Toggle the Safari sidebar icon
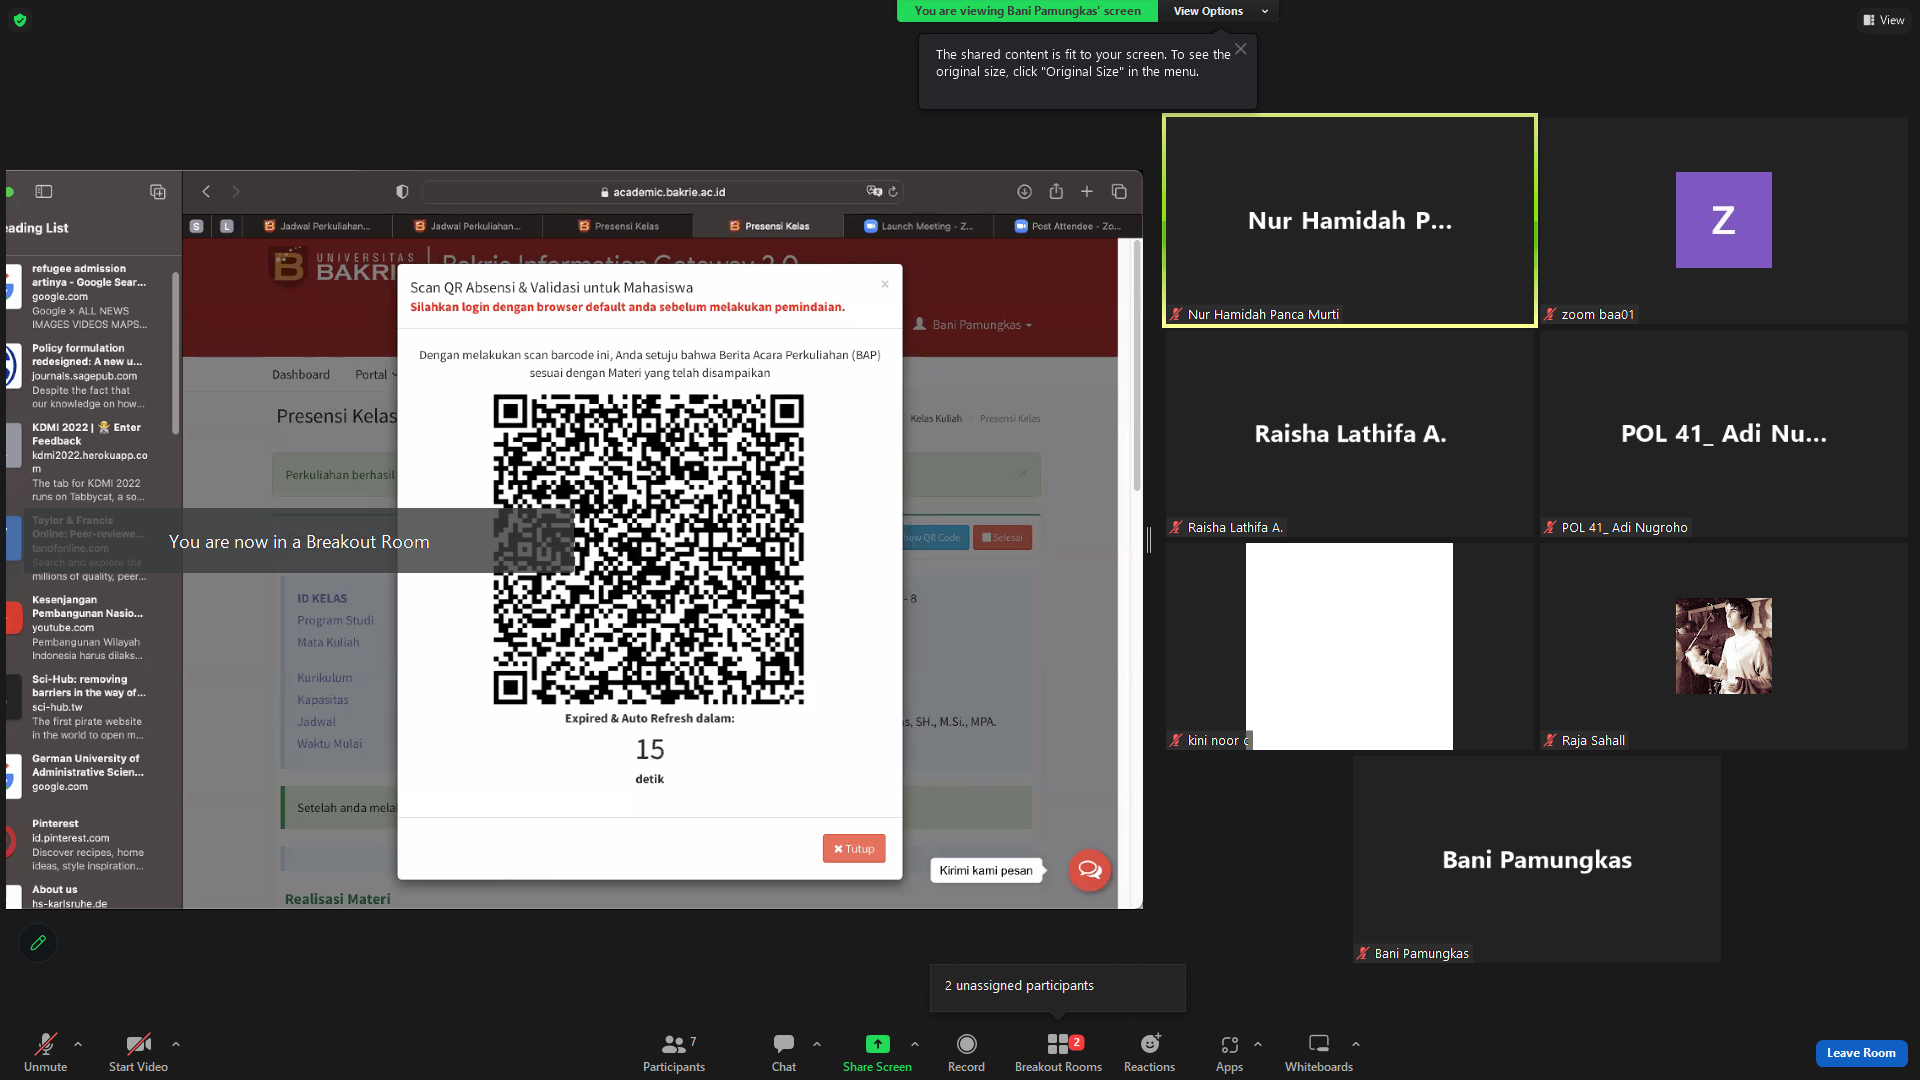This screenshot has height=1080, width=1920. [x=44, y=192]
